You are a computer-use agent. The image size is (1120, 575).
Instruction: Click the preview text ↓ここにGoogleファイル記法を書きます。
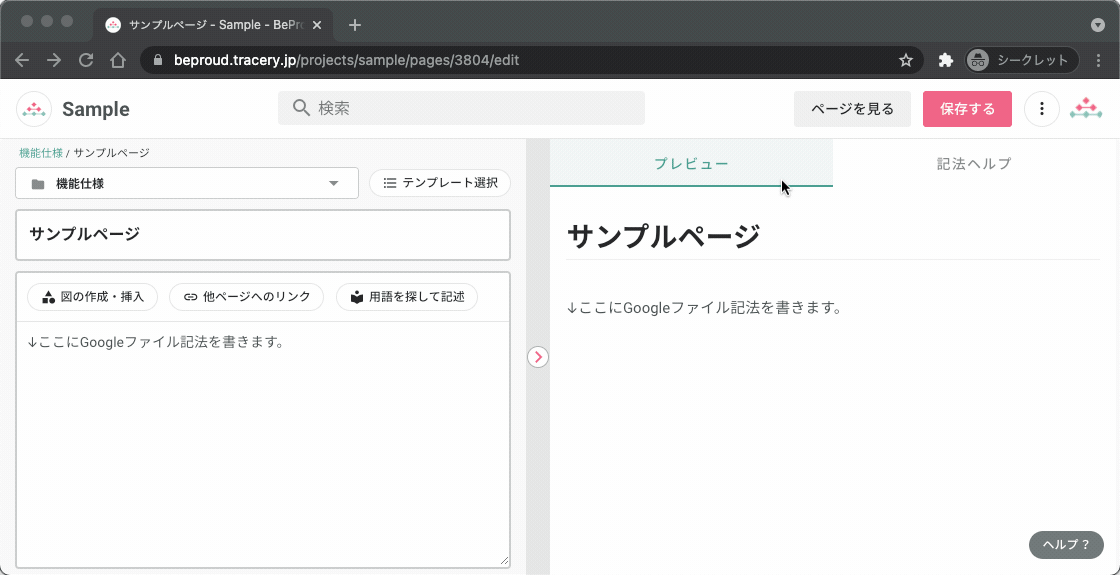coord(704,309)
